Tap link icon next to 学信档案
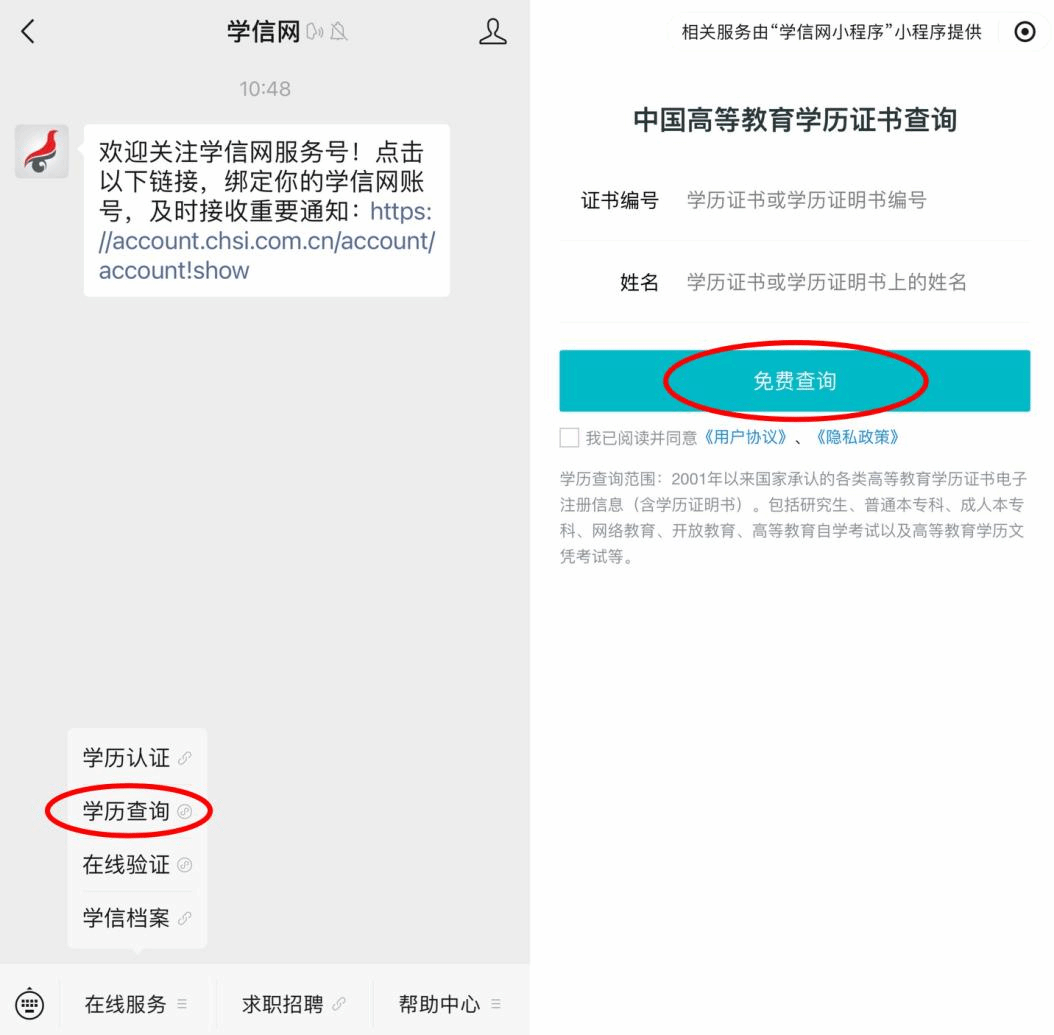This screenshot has width=1054, height=1035. (184, 918)
